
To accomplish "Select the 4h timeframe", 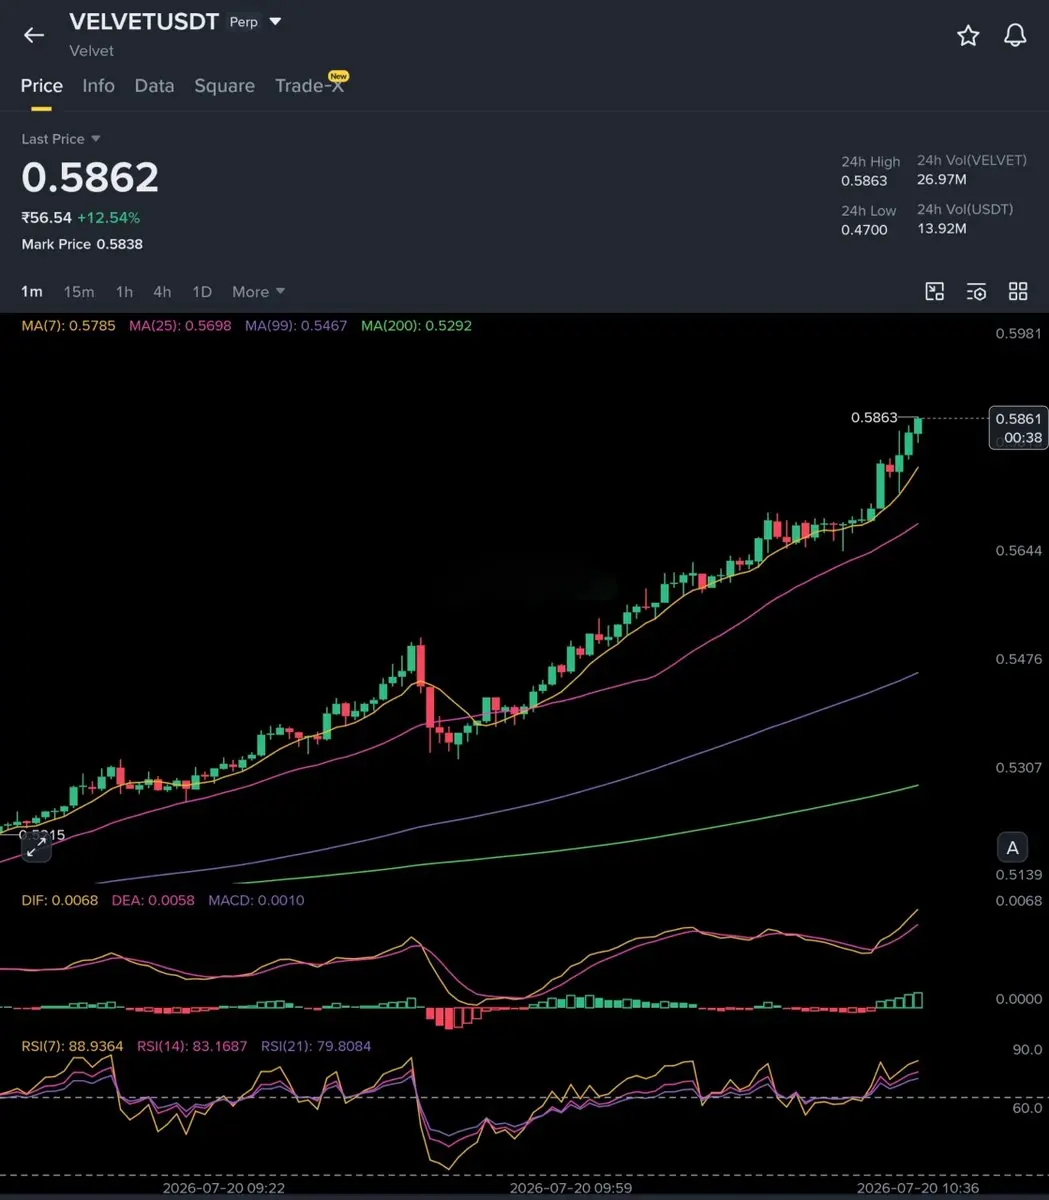I will pos(162,292).
